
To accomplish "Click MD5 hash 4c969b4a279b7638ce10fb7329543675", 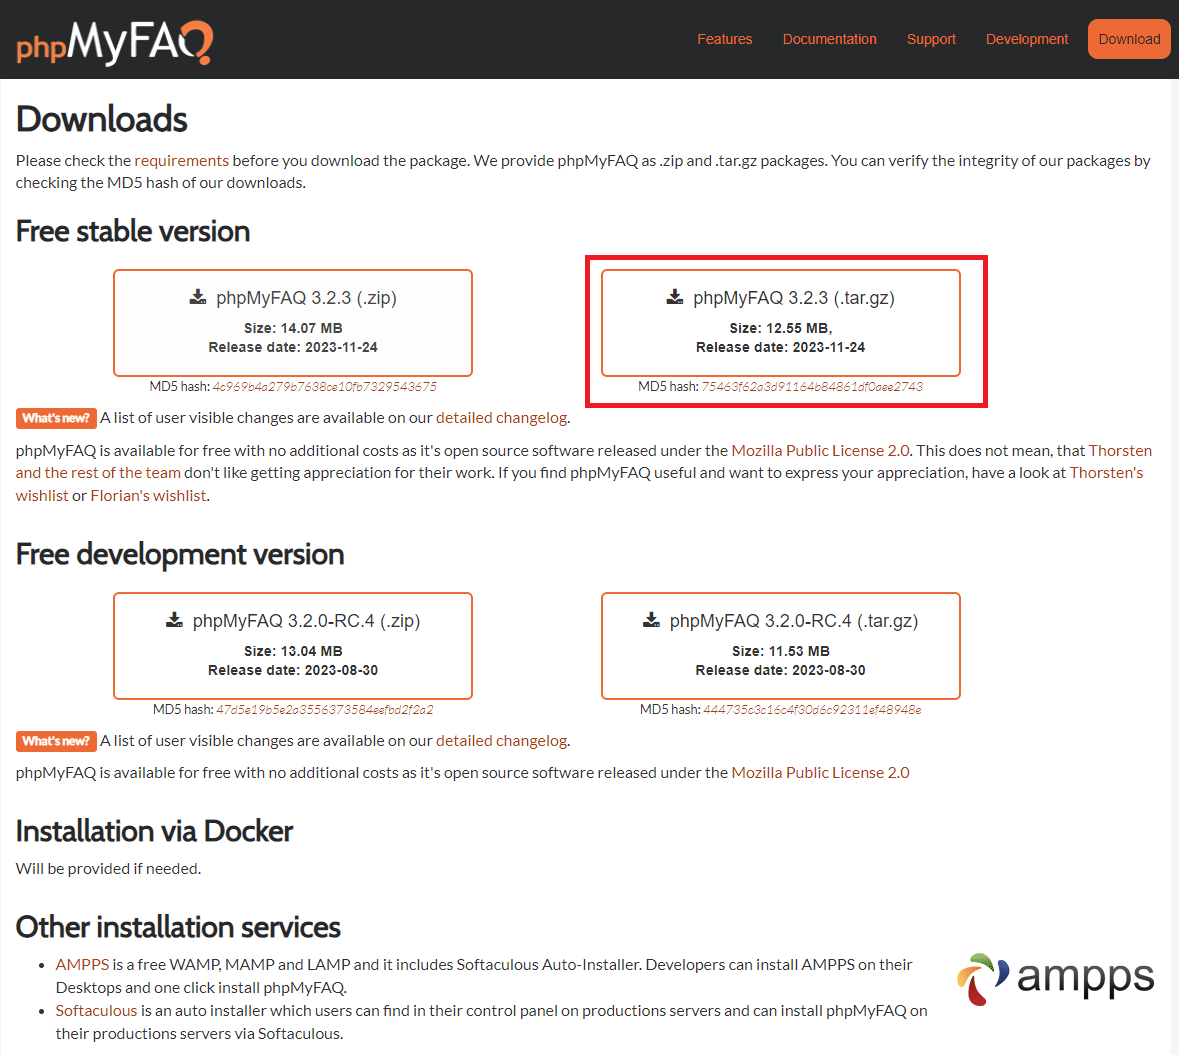I will click(324, 387).
